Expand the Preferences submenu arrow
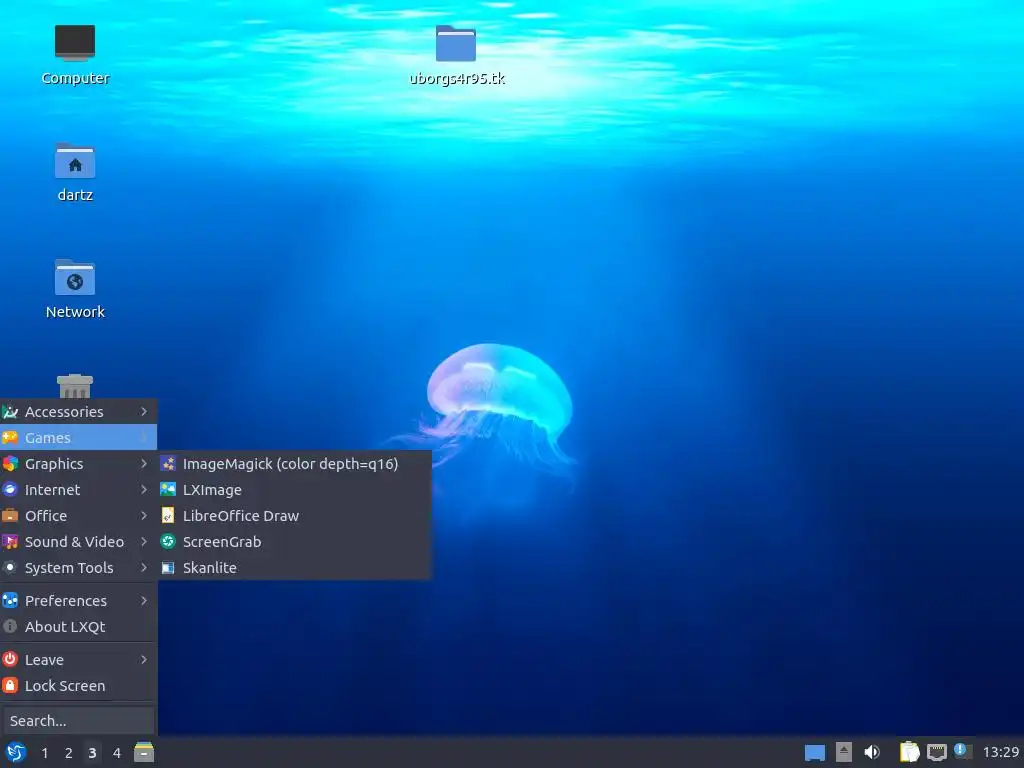The image size is (1024, 768). click(x=144, y=601)
